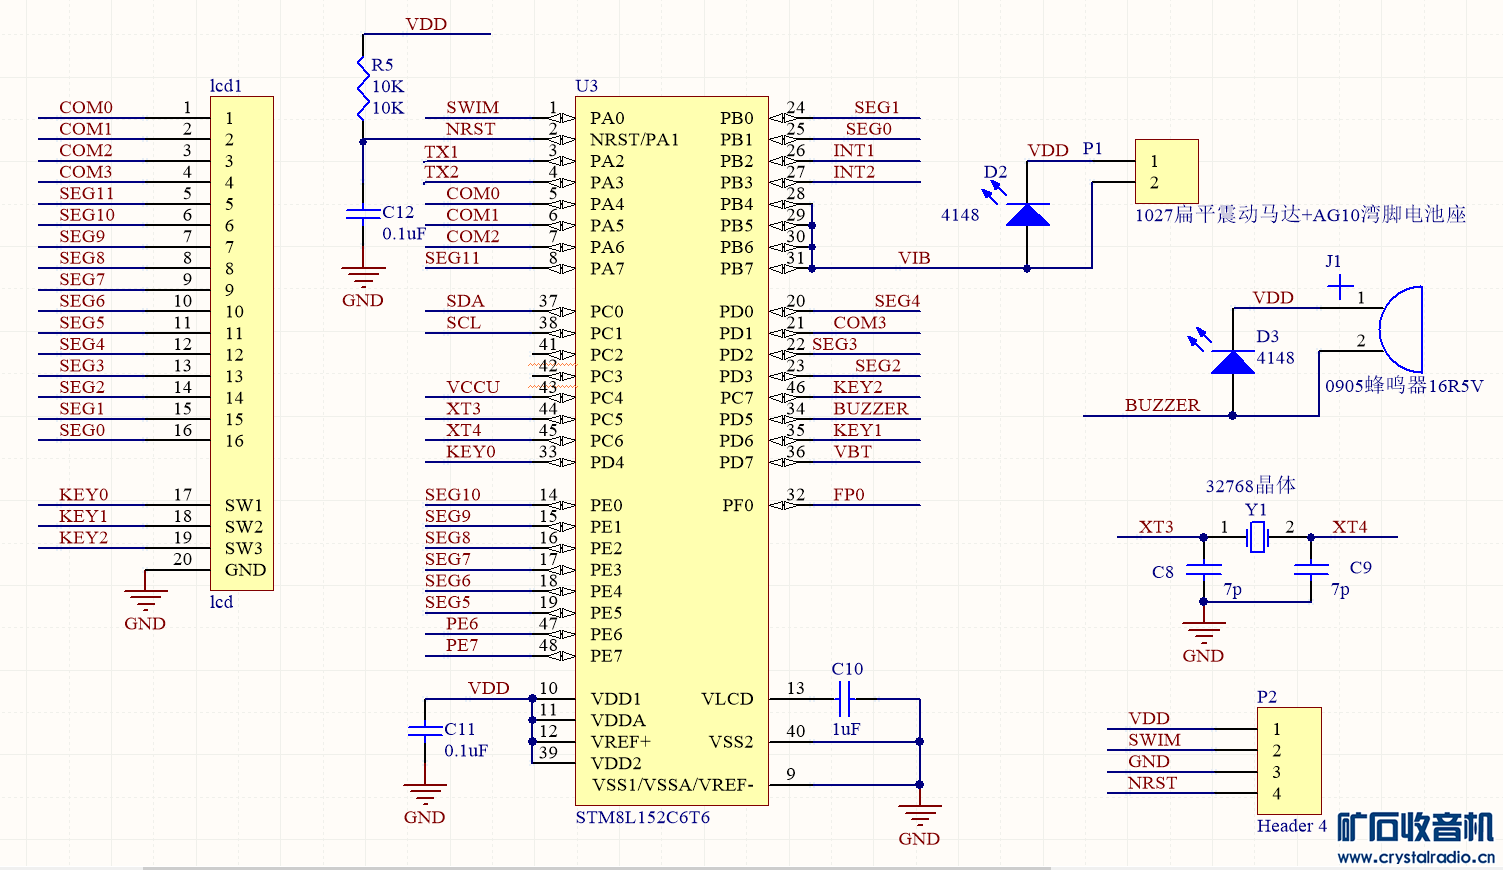Click the C12 0.1uF capacitor symbol

point(362,213)
